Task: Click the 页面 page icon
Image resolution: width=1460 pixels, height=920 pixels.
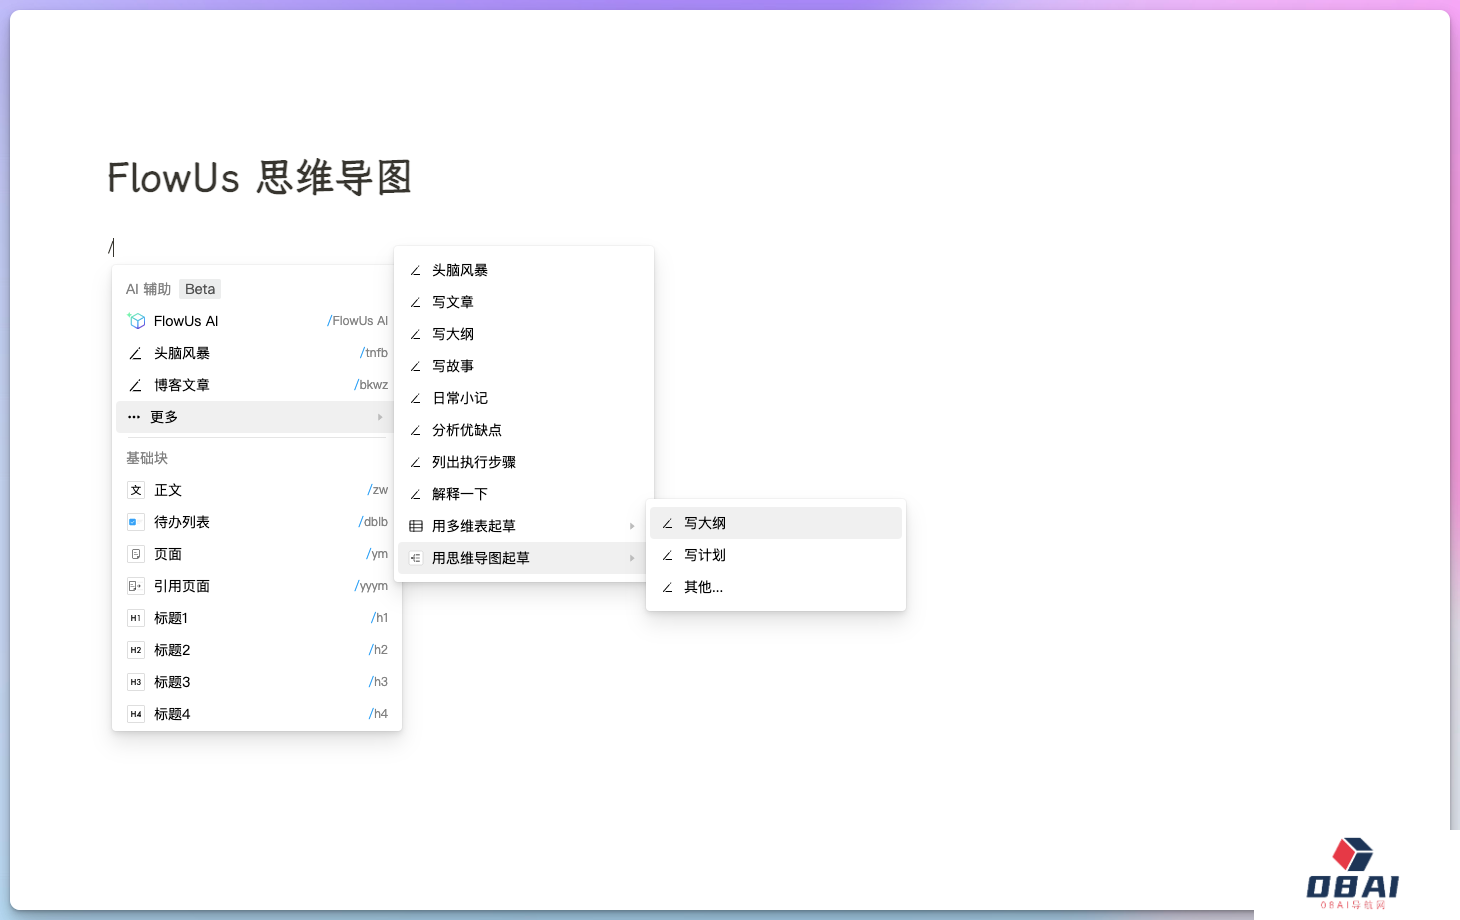Action: [136, 554]
